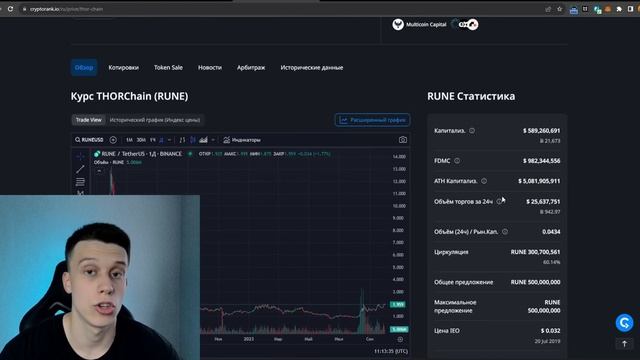
Task: Select the horizontal lines Fibonacci tool
Action: [x=80, y=182]
